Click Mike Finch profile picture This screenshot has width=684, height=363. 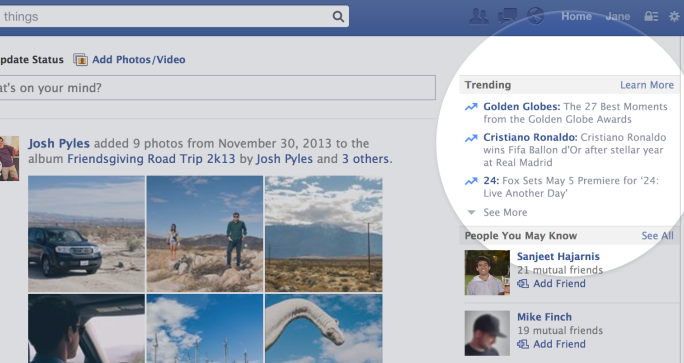tap(487, 333)
